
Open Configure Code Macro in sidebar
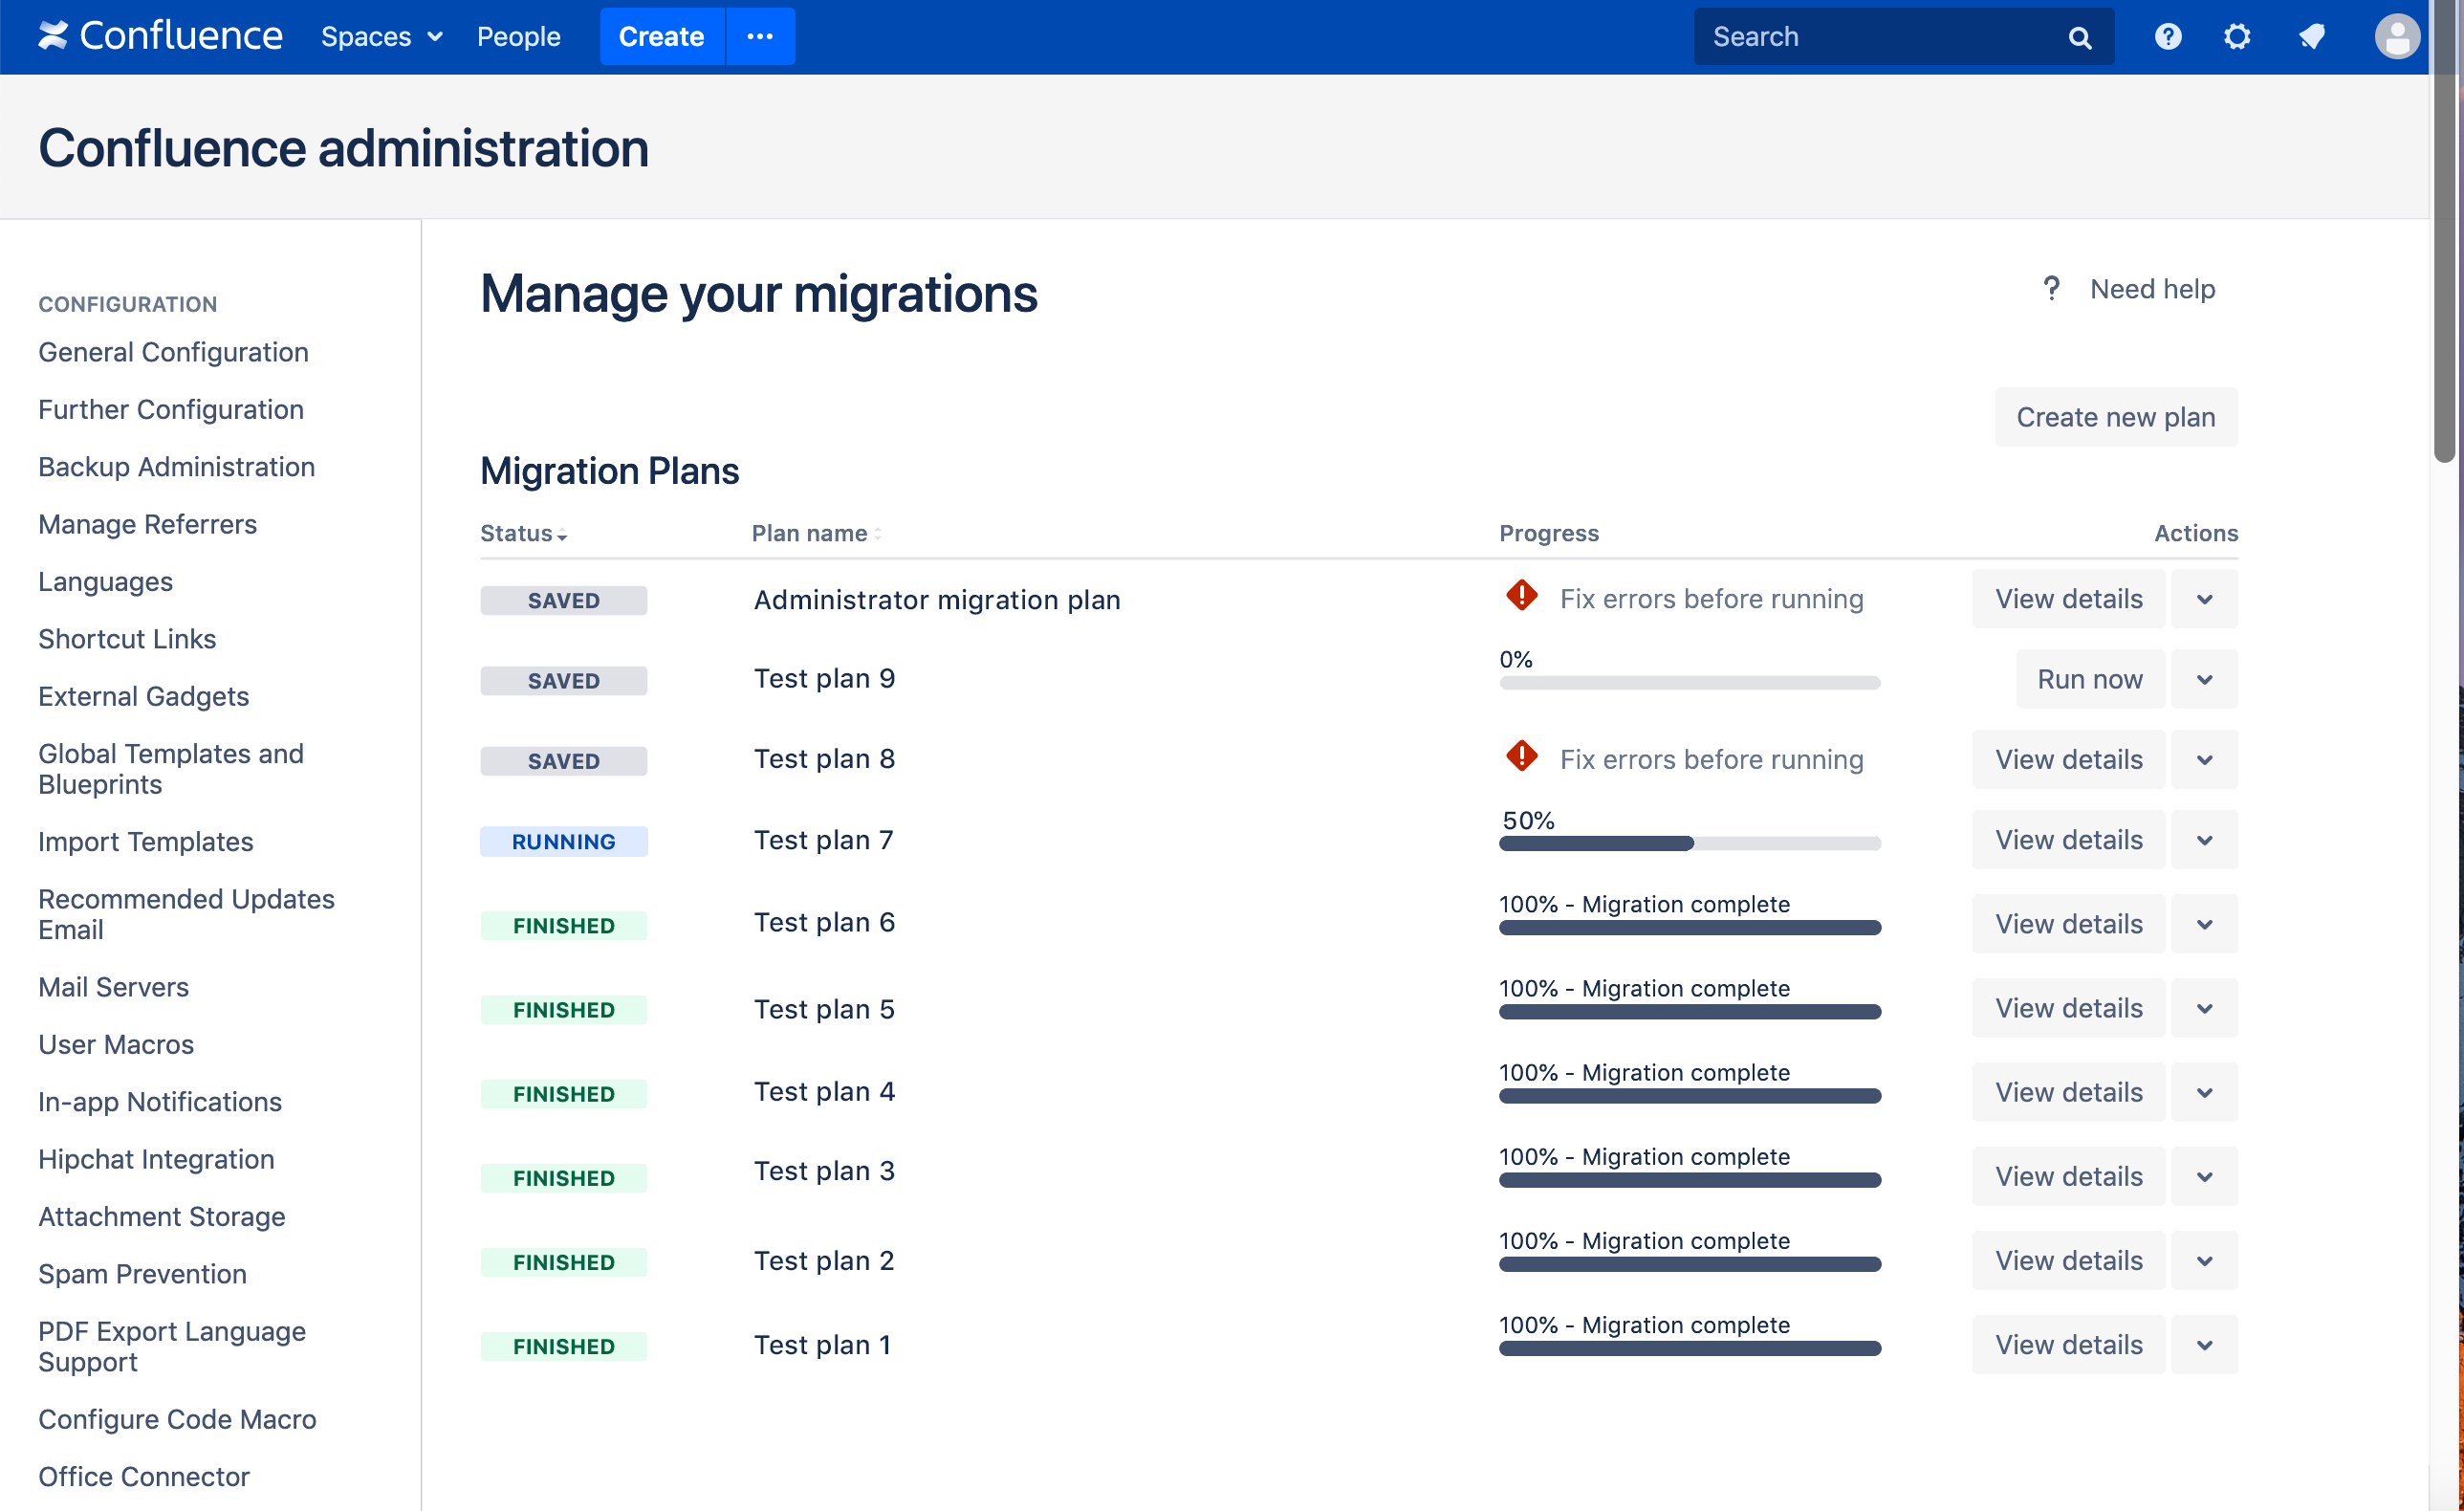(x=177, y=1419)
